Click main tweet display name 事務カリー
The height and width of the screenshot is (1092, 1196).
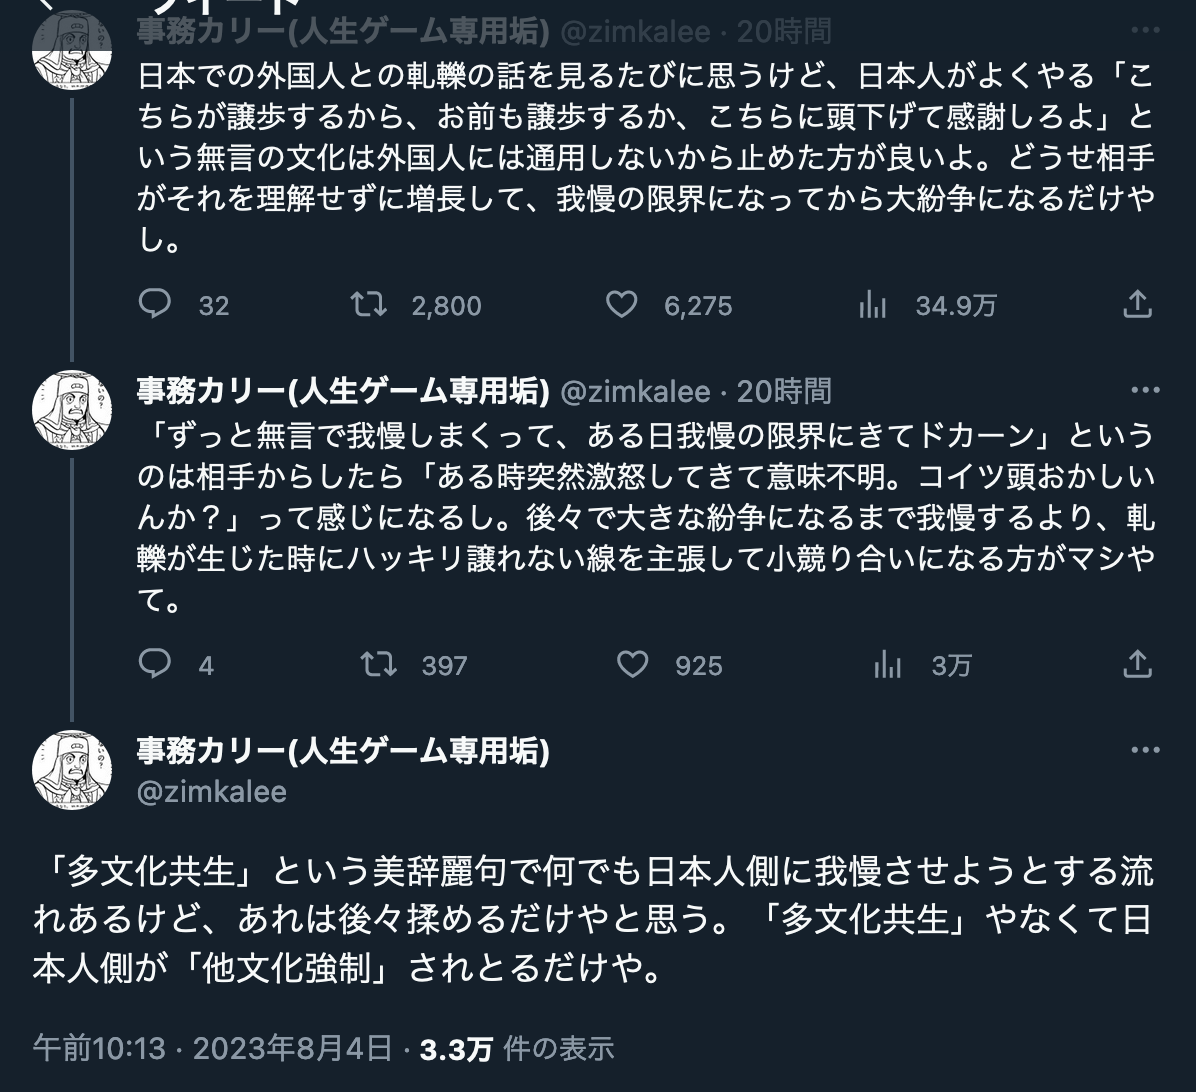point(342,751)
